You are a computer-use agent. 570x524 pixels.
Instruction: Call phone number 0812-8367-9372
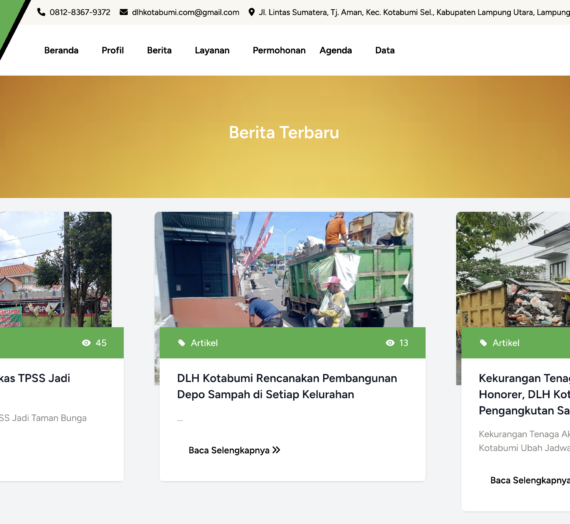[80, 12]
